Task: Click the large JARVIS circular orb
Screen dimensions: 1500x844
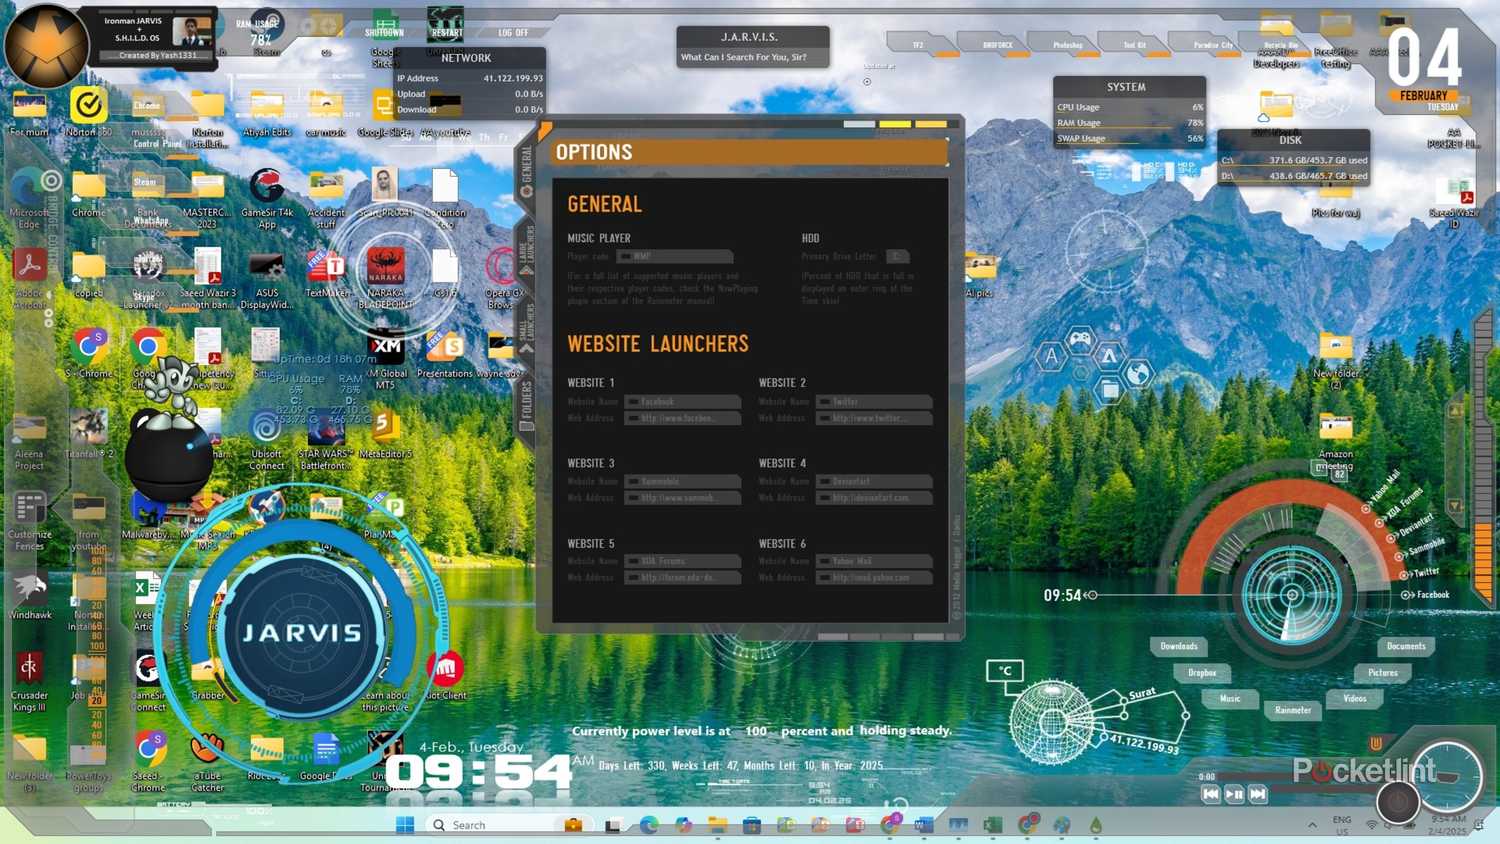Action: point(302,633)
